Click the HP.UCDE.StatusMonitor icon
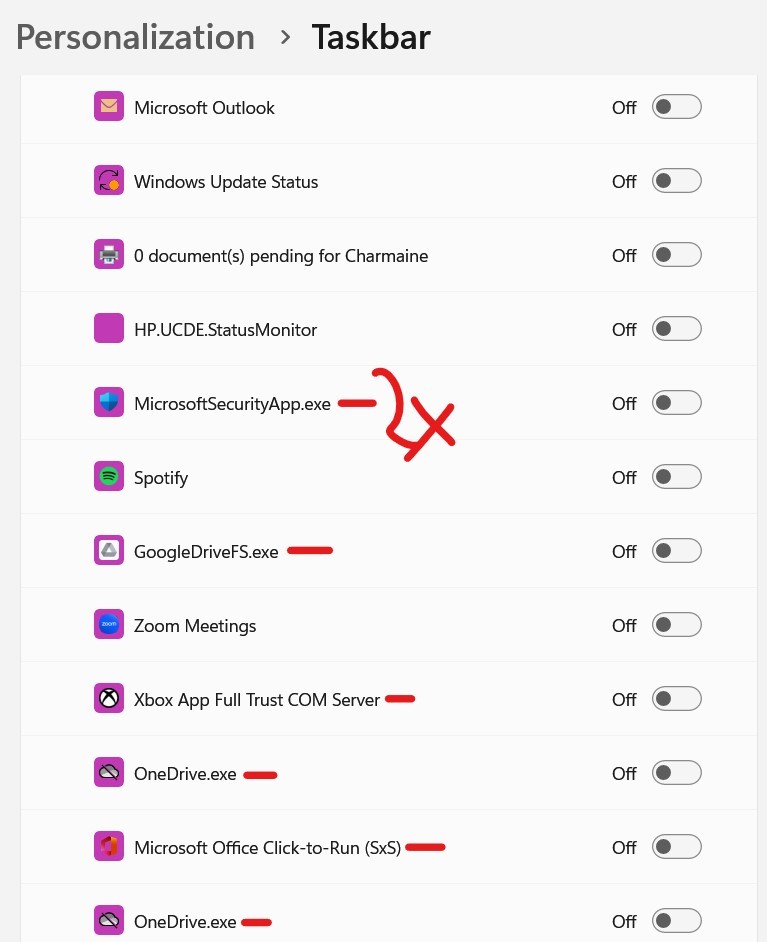Screen dimensions: 767x942 coord(108,328)
